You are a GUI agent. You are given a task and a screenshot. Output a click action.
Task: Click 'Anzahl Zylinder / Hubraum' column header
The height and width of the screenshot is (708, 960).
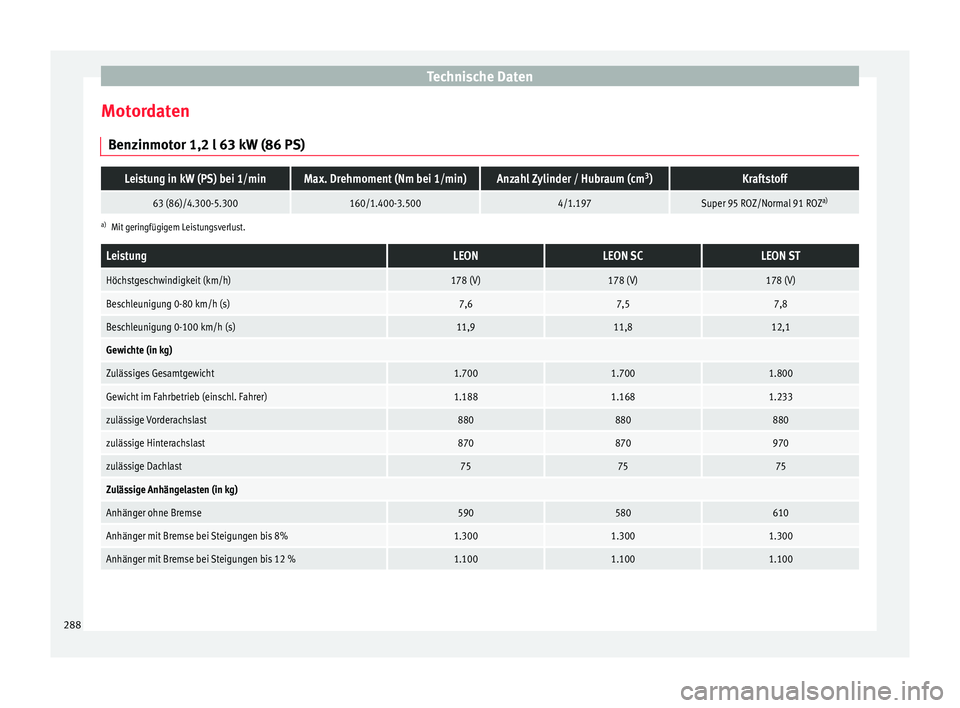point(574,179)
